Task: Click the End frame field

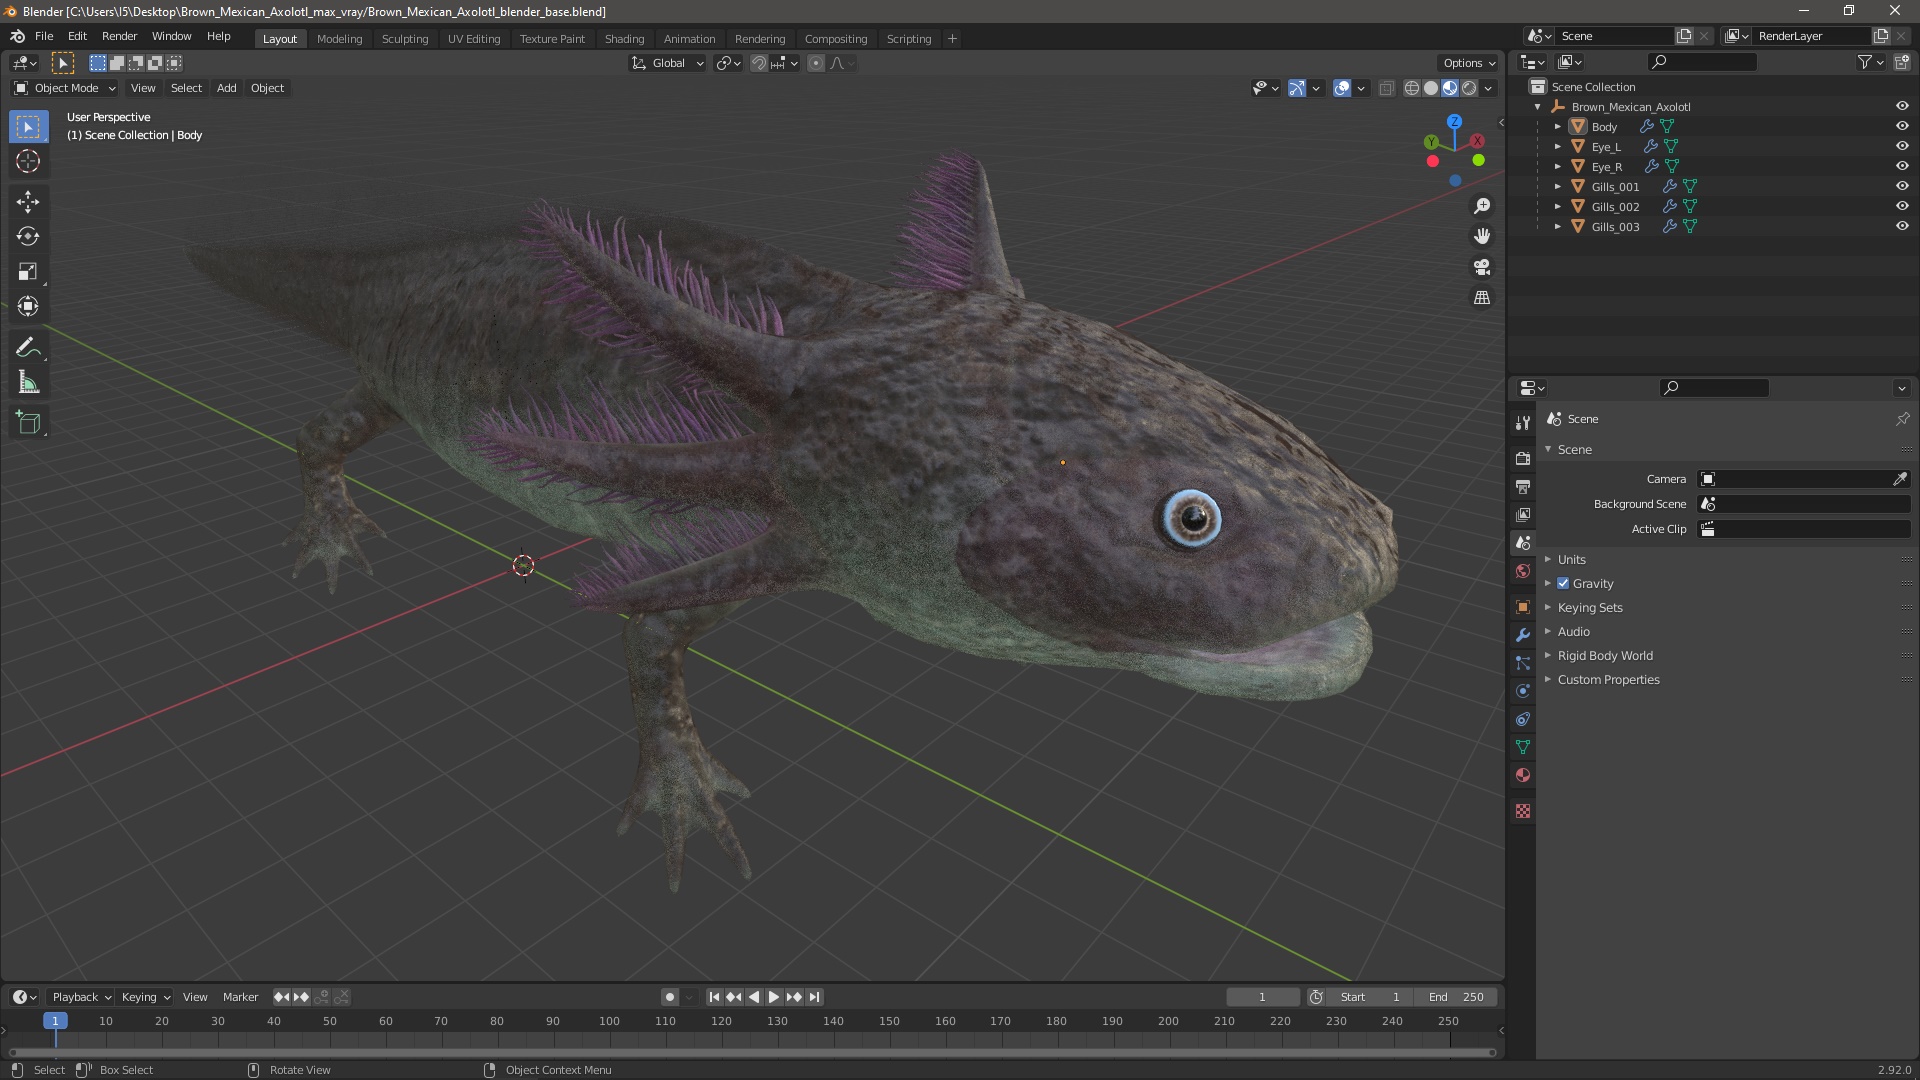Action: [x=1455, y=997]
